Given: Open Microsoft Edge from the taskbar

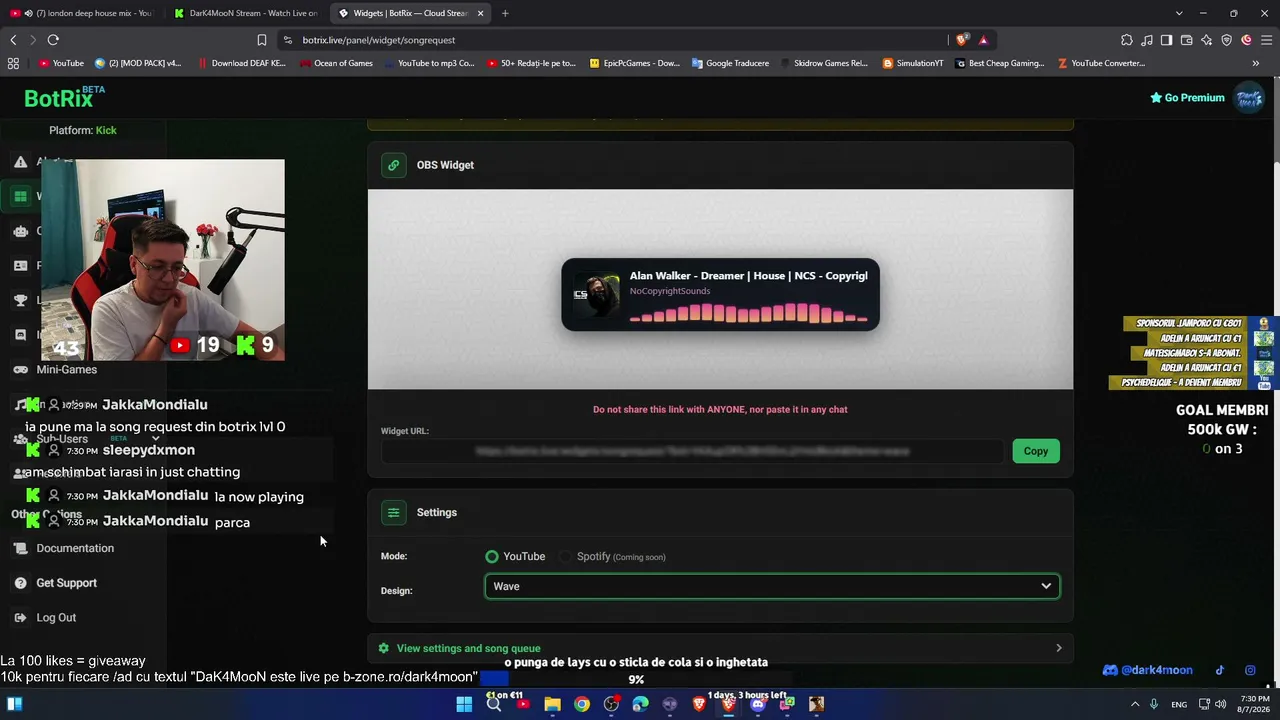Looking at the screenshot, I should pos(641,704).
